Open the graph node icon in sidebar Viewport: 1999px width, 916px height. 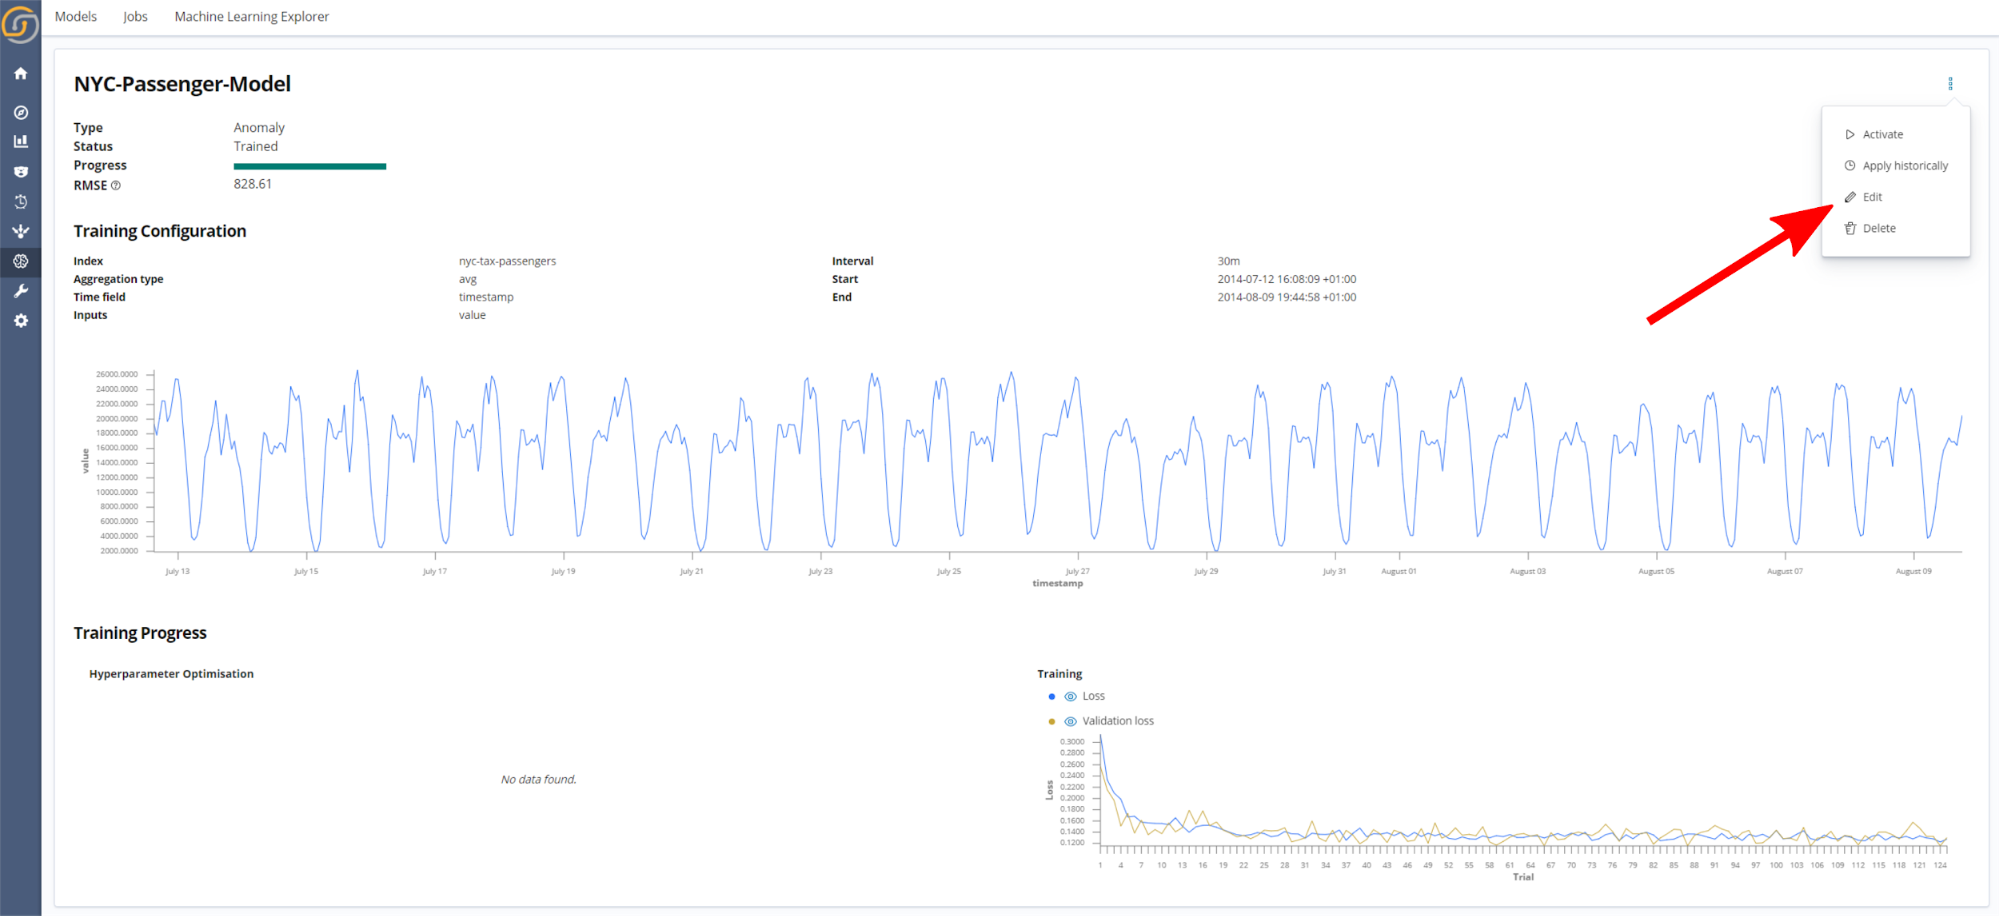pyautogui.click(x=20, y=231)
